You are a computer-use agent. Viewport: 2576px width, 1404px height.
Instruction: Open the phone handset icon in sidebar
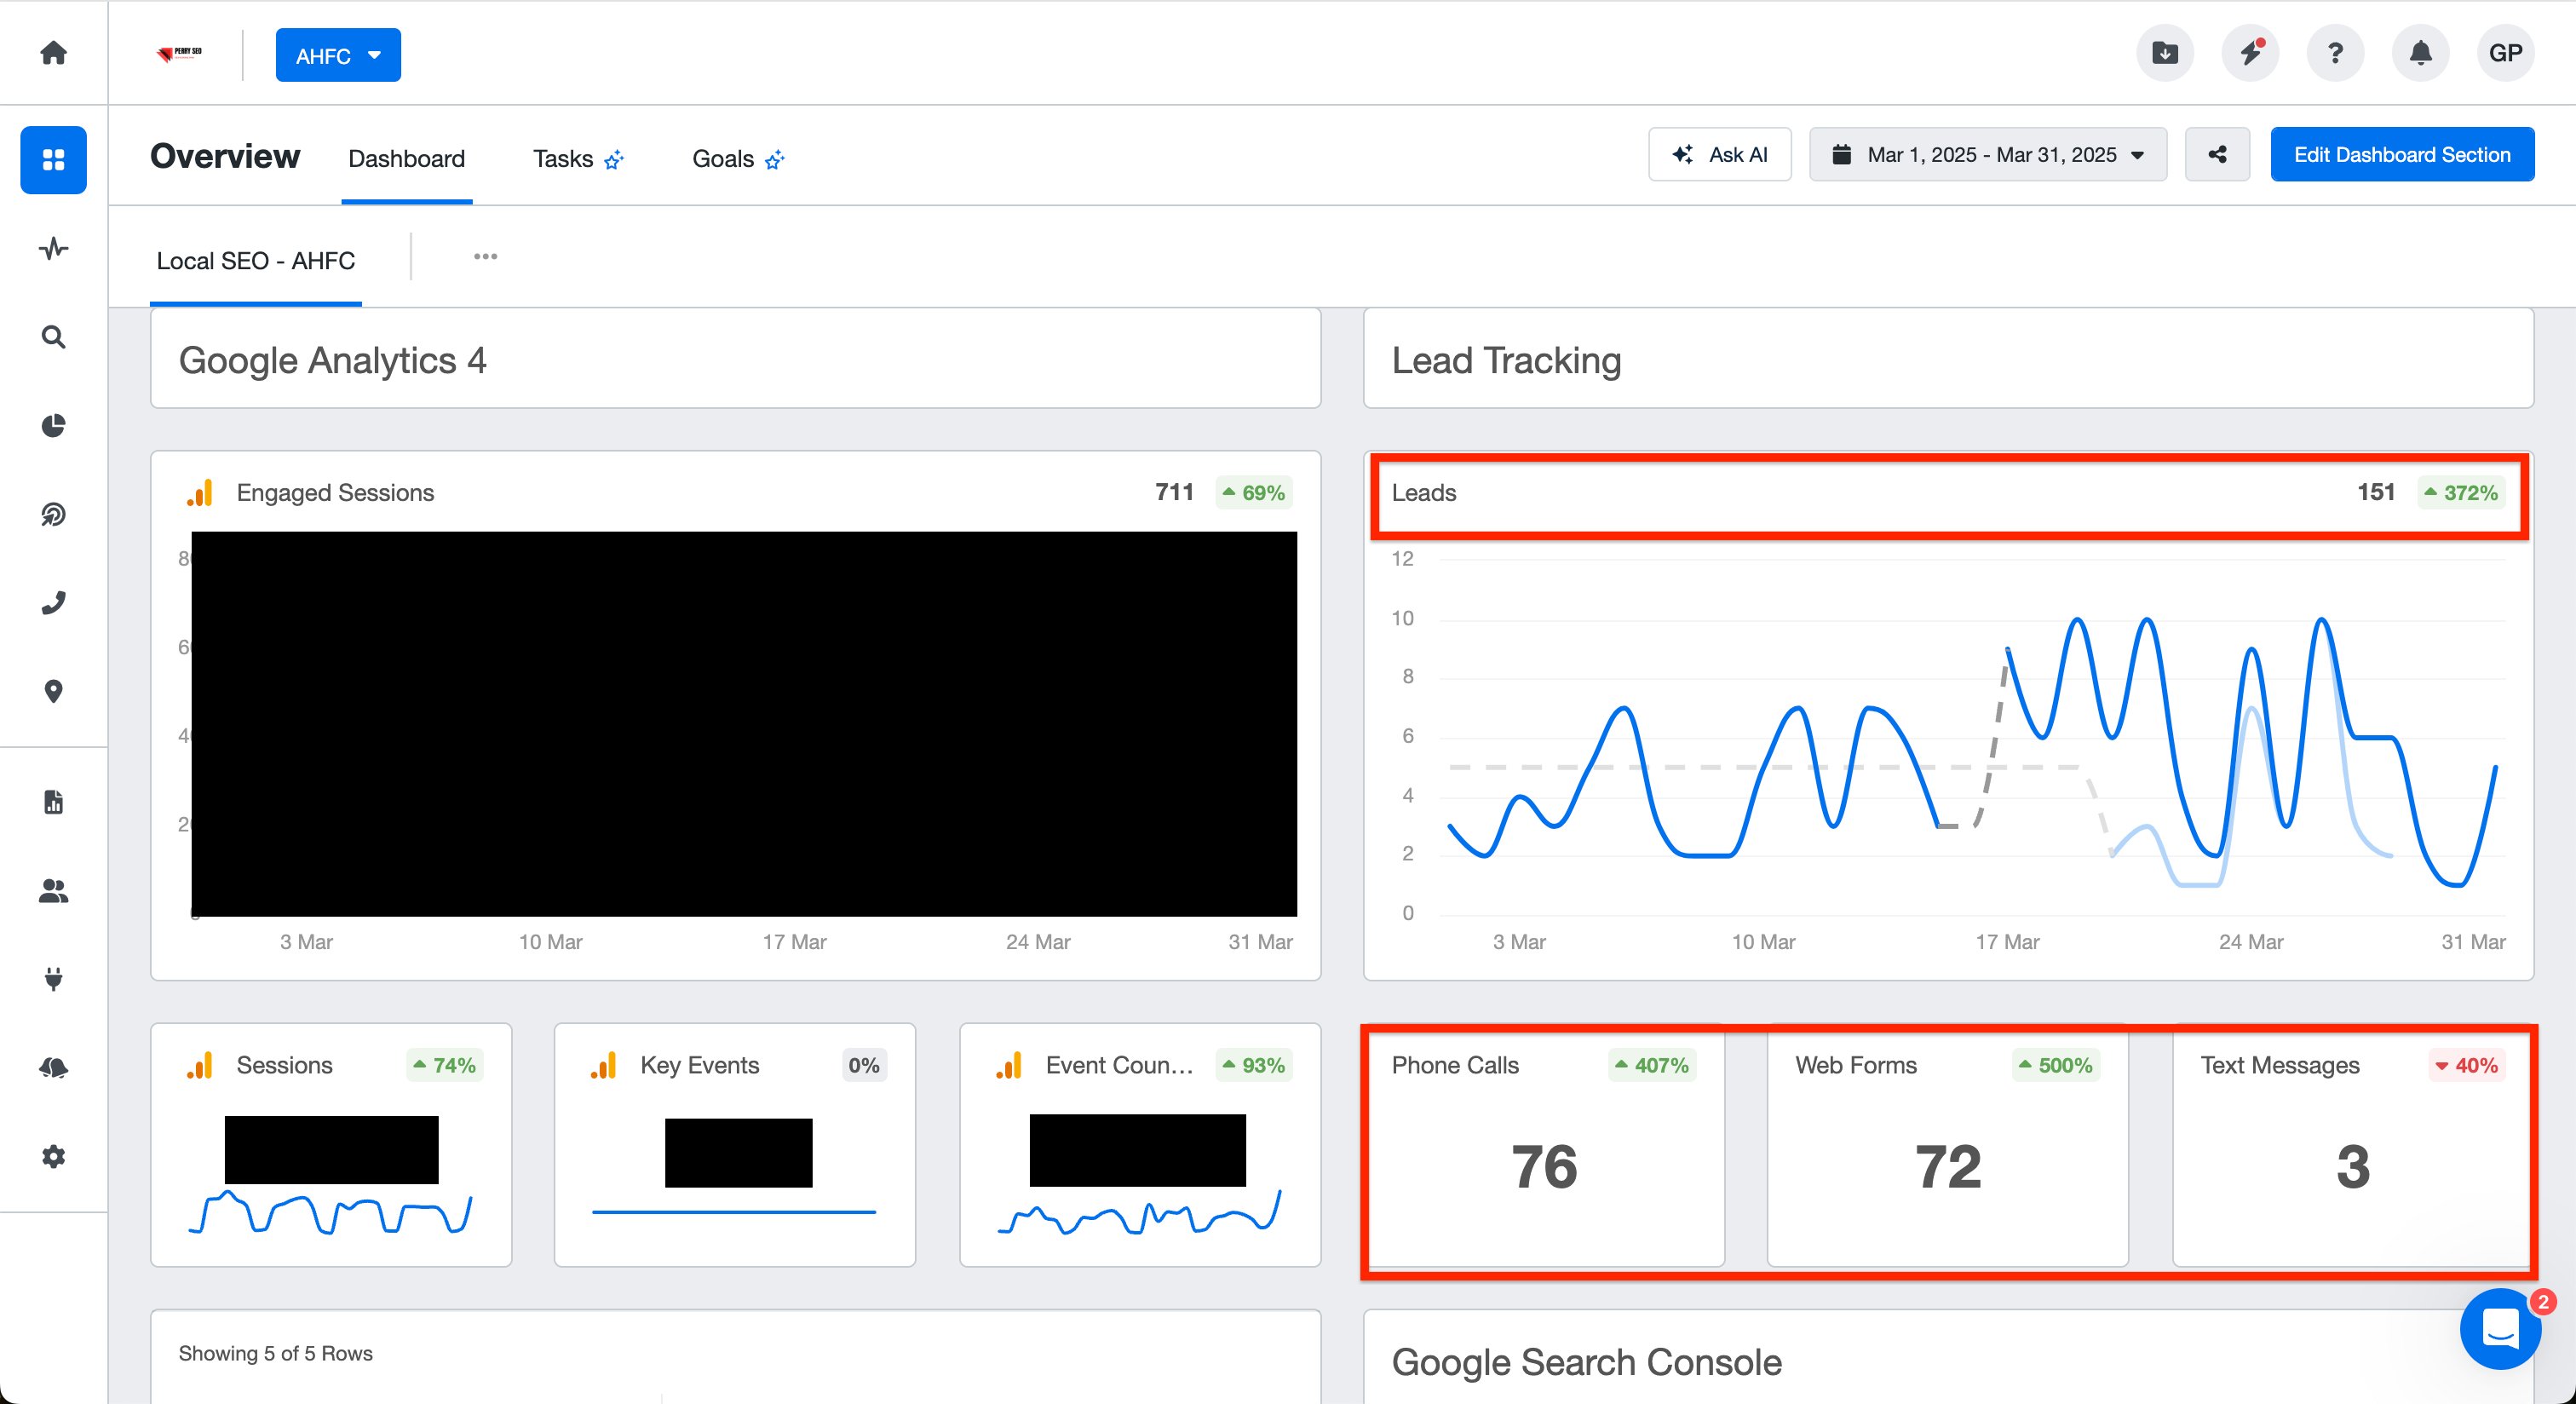click(54, 603)
